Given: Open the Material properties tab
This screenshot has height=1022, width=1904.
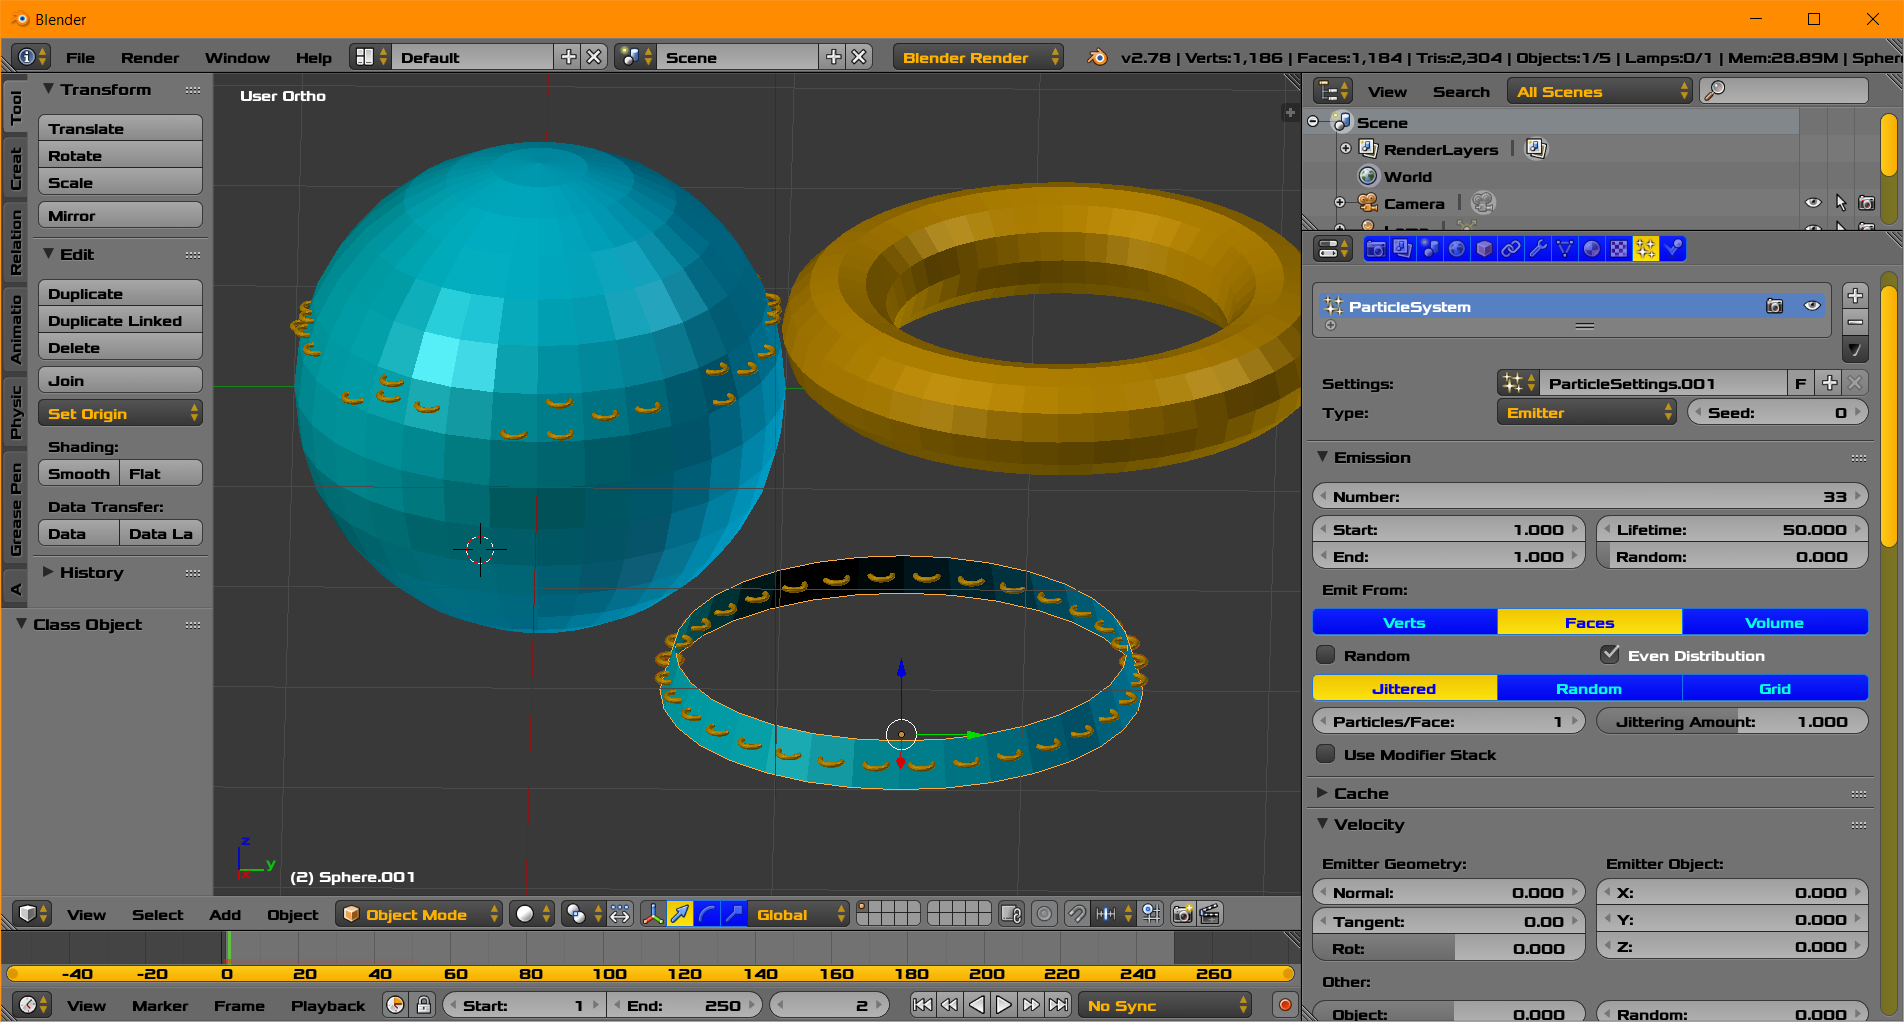Looking at the screenshot, I should click(1592, 249).
